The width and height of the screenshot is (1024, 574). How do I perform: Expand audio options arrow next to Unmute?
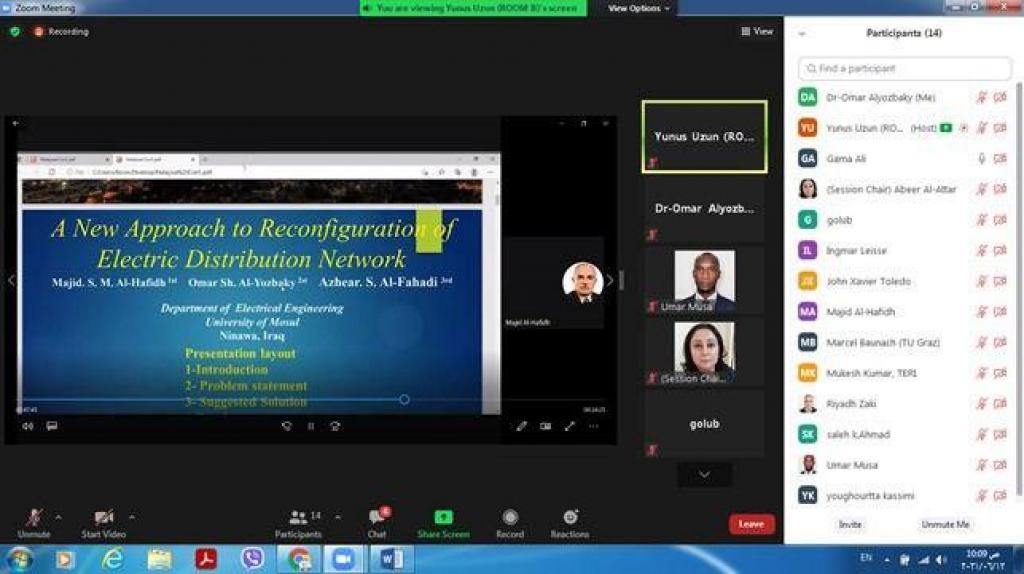point(58,517)
